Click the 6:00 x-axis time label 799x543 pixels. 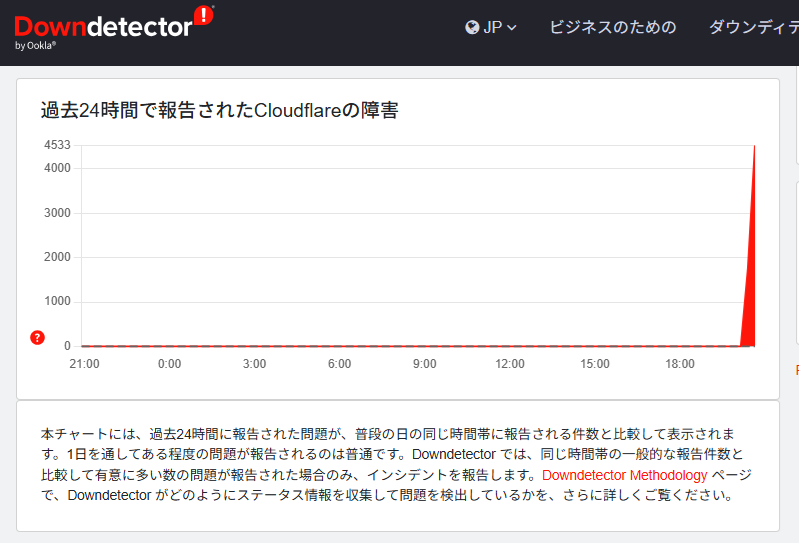339,364
